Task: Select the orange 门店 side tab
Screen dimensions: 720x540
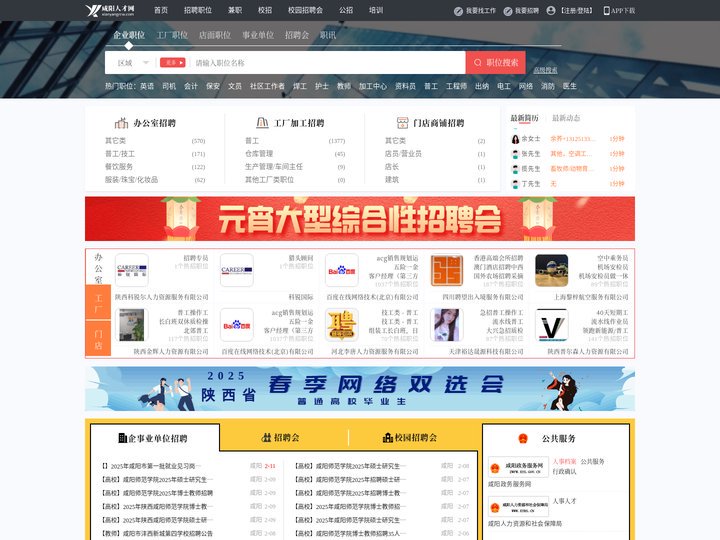Action: click(98, 338)
